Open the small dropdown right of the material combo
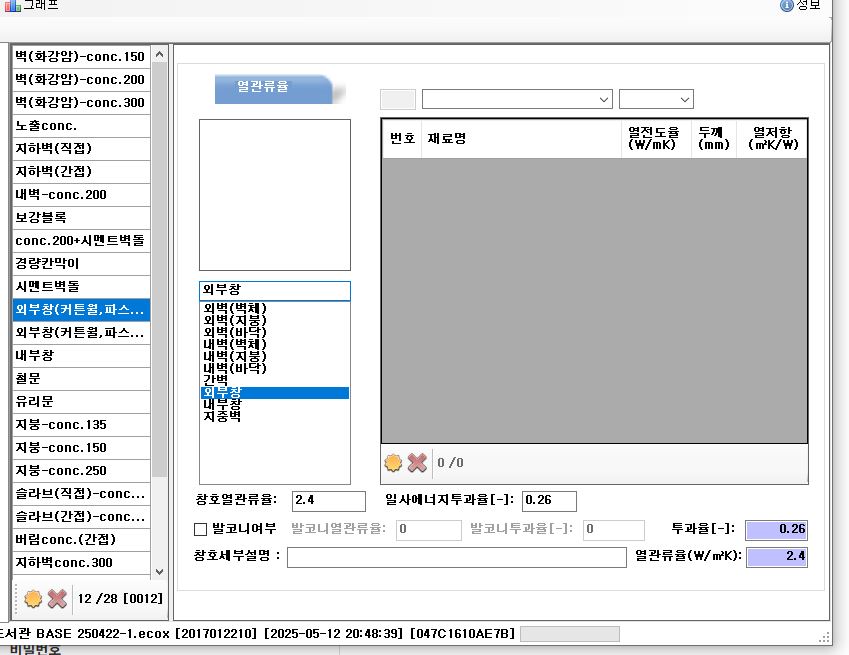This screenshot has width=849, height=655. tap(656, 99)
